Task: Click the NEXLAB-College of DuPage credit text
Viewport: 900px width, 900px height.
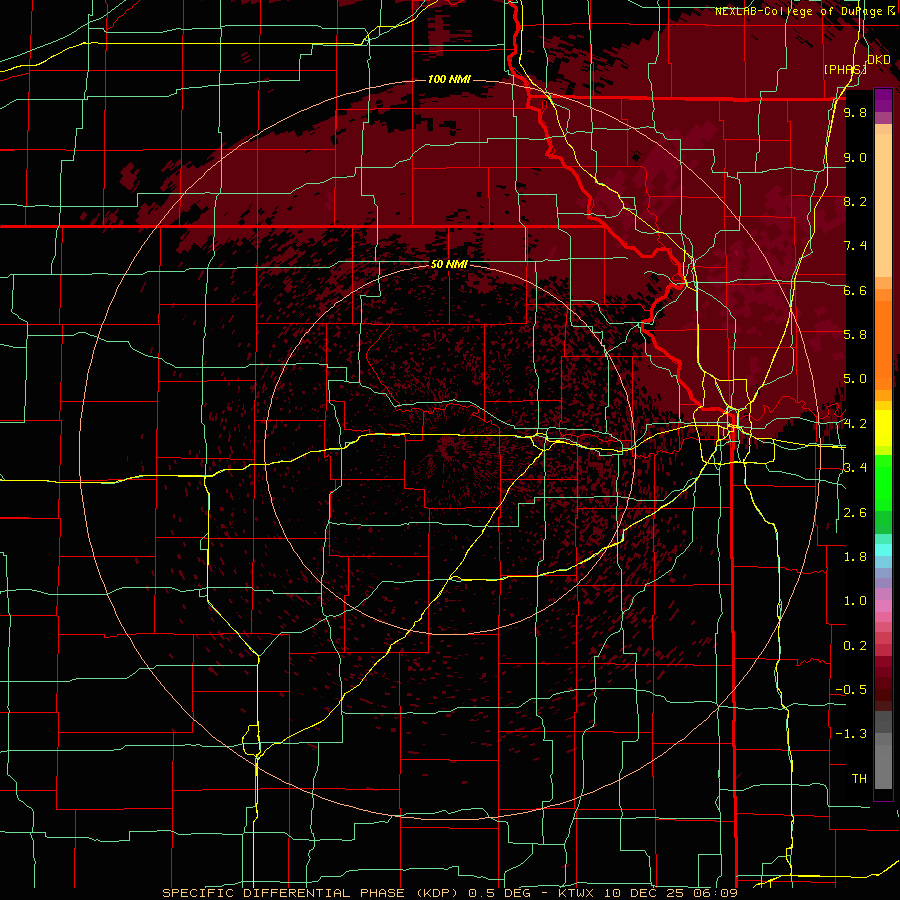Action: click(798, 11)
